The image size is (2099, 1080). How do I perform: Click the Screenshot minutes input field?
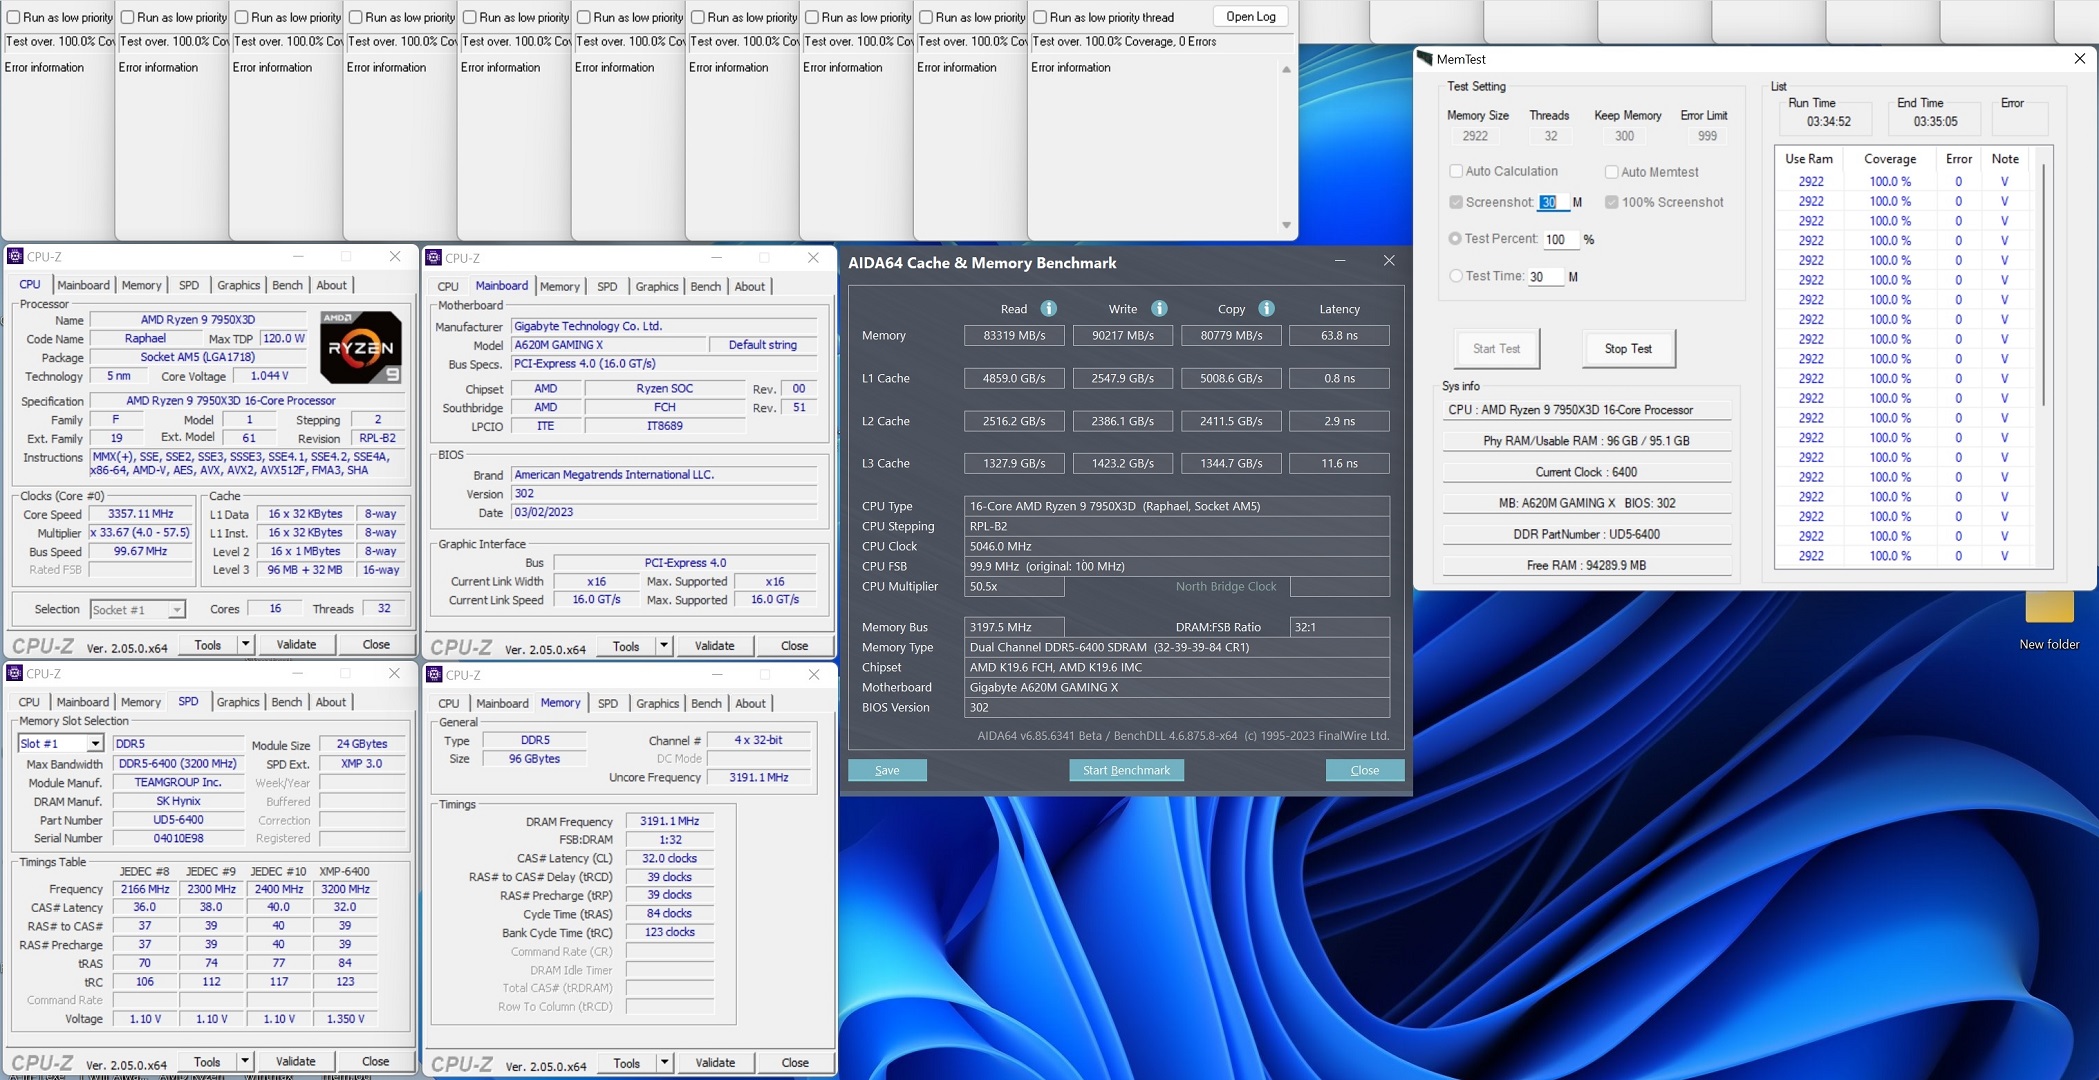1553,202
